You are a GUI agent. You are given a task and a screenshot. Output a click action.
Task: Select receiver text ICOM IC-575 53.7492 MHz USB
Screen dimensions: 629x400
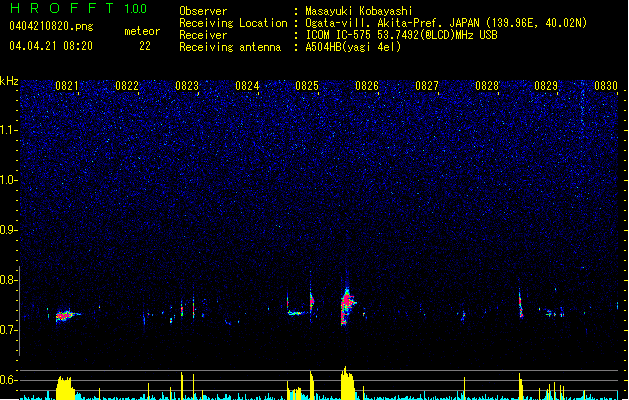point(401,35)
